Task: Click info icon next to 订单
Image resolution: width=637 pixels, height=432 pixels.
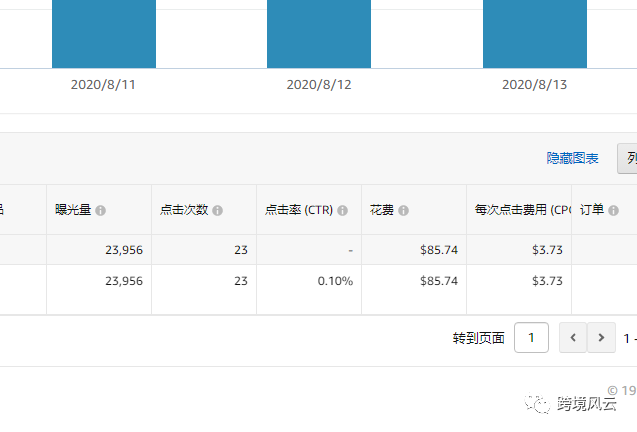Action: (613, 211)
